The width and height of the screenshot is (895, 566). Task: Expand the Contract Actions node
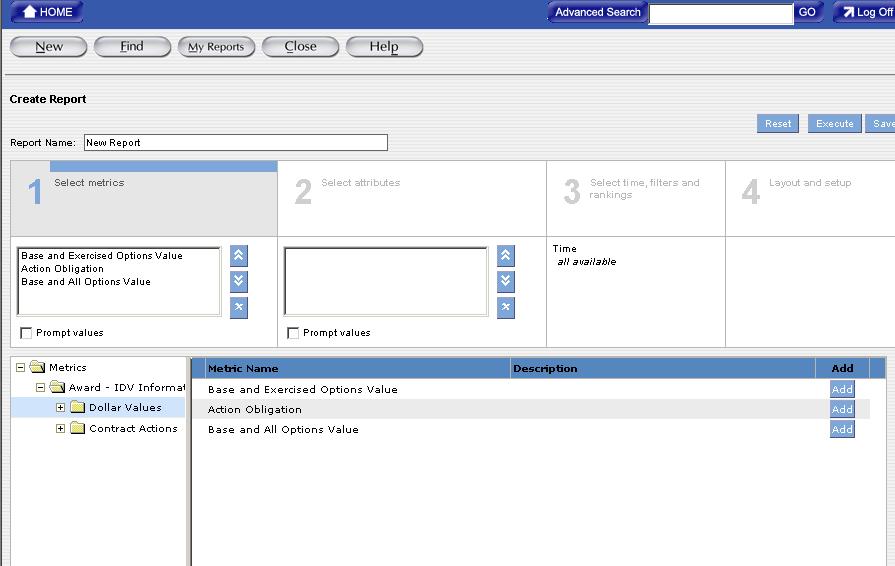[60, 428]
